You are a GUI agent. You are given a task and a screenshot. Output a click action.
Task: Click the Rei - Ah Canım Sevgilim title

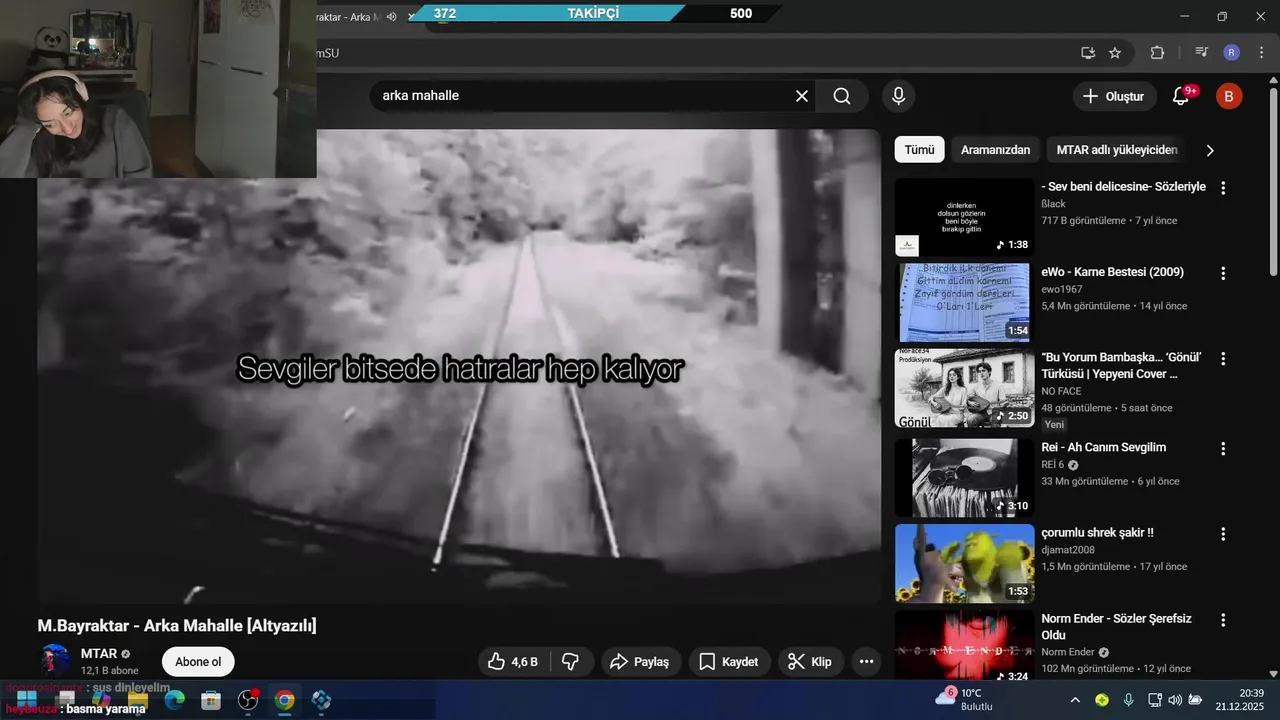pos(1103,447)
